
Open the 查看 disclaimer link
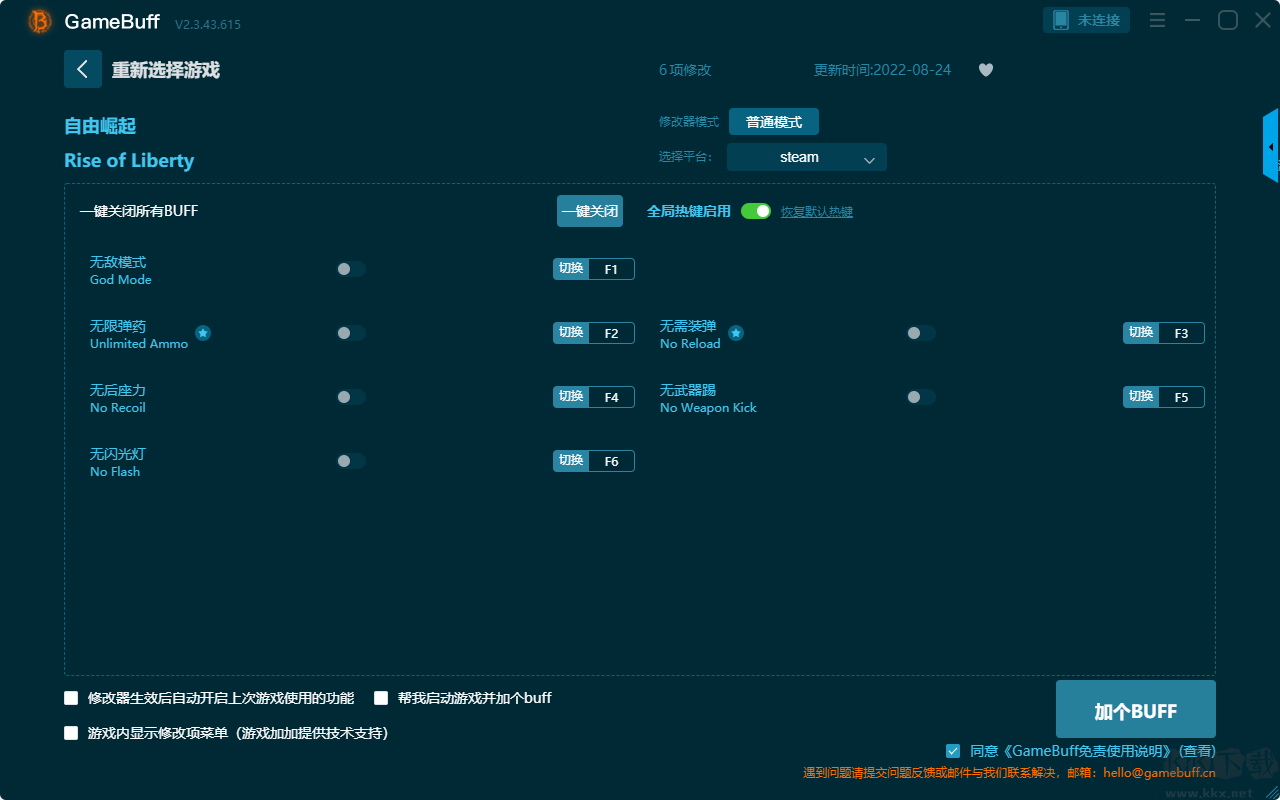click(x=1197, y=751)
